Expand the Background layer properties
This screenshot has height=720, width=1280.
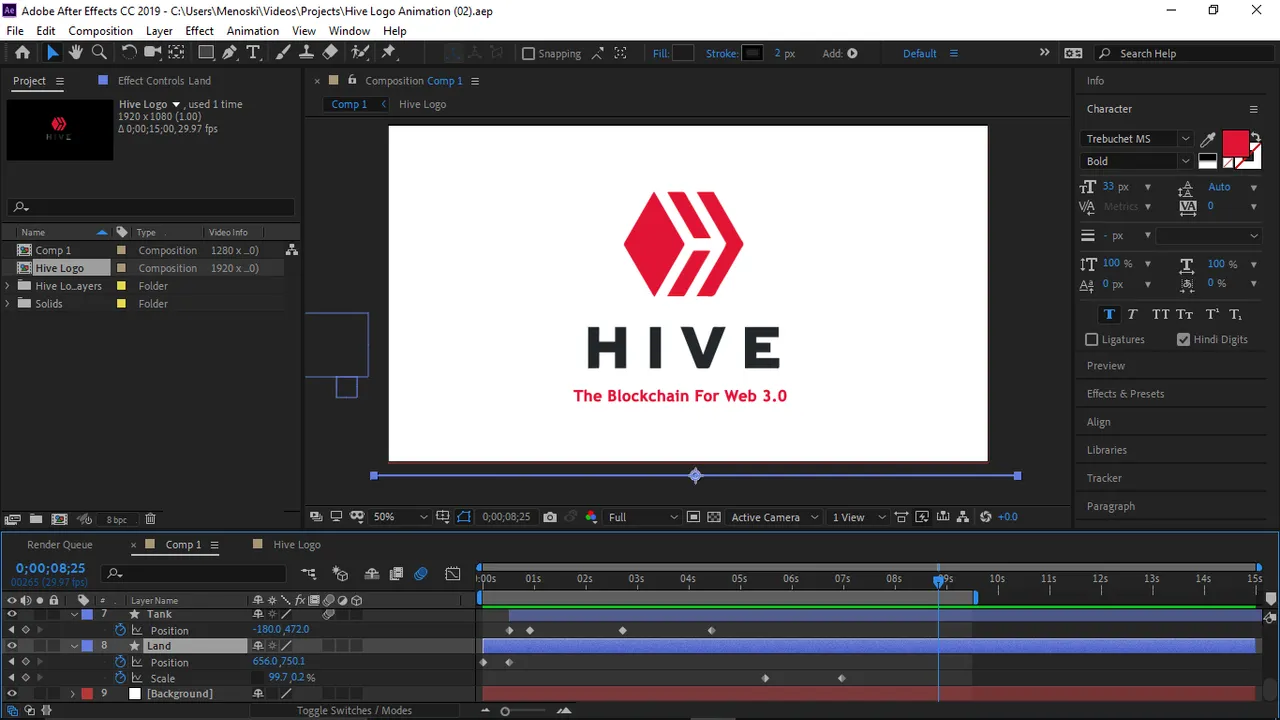[x=72, y=694]
